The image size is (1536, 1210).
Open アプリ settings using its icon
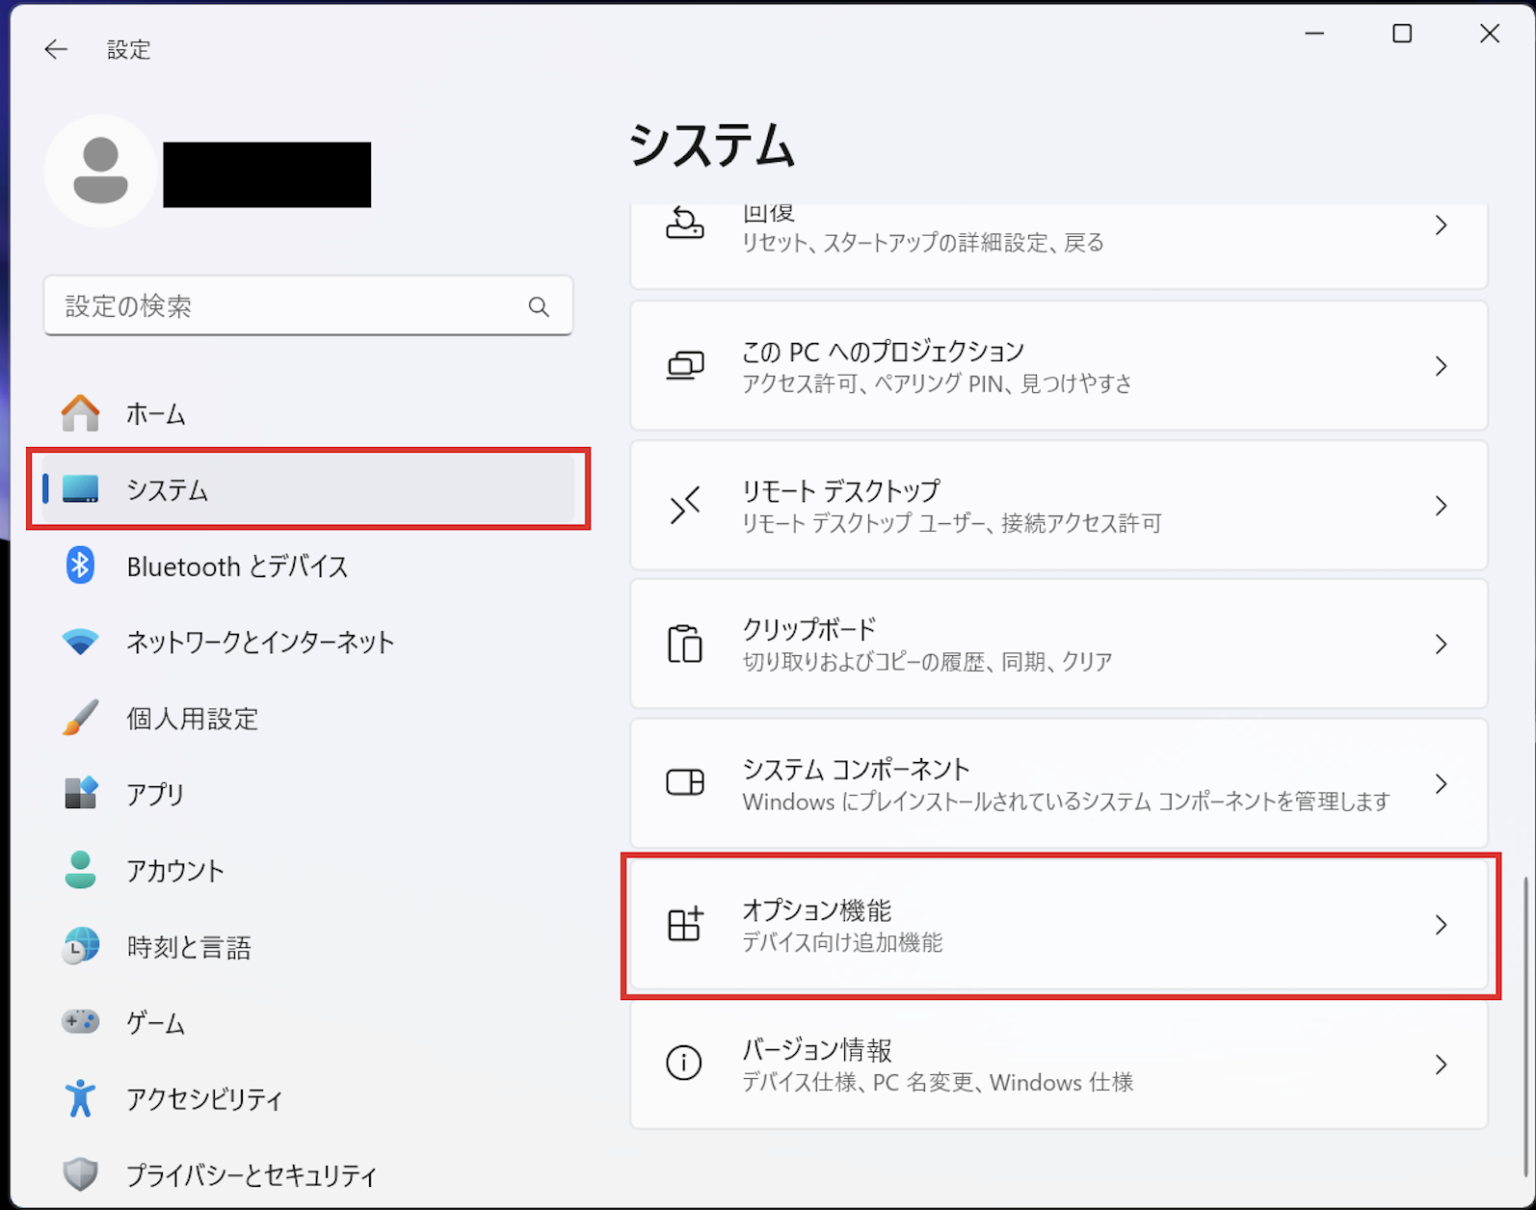tap(80, 794)
